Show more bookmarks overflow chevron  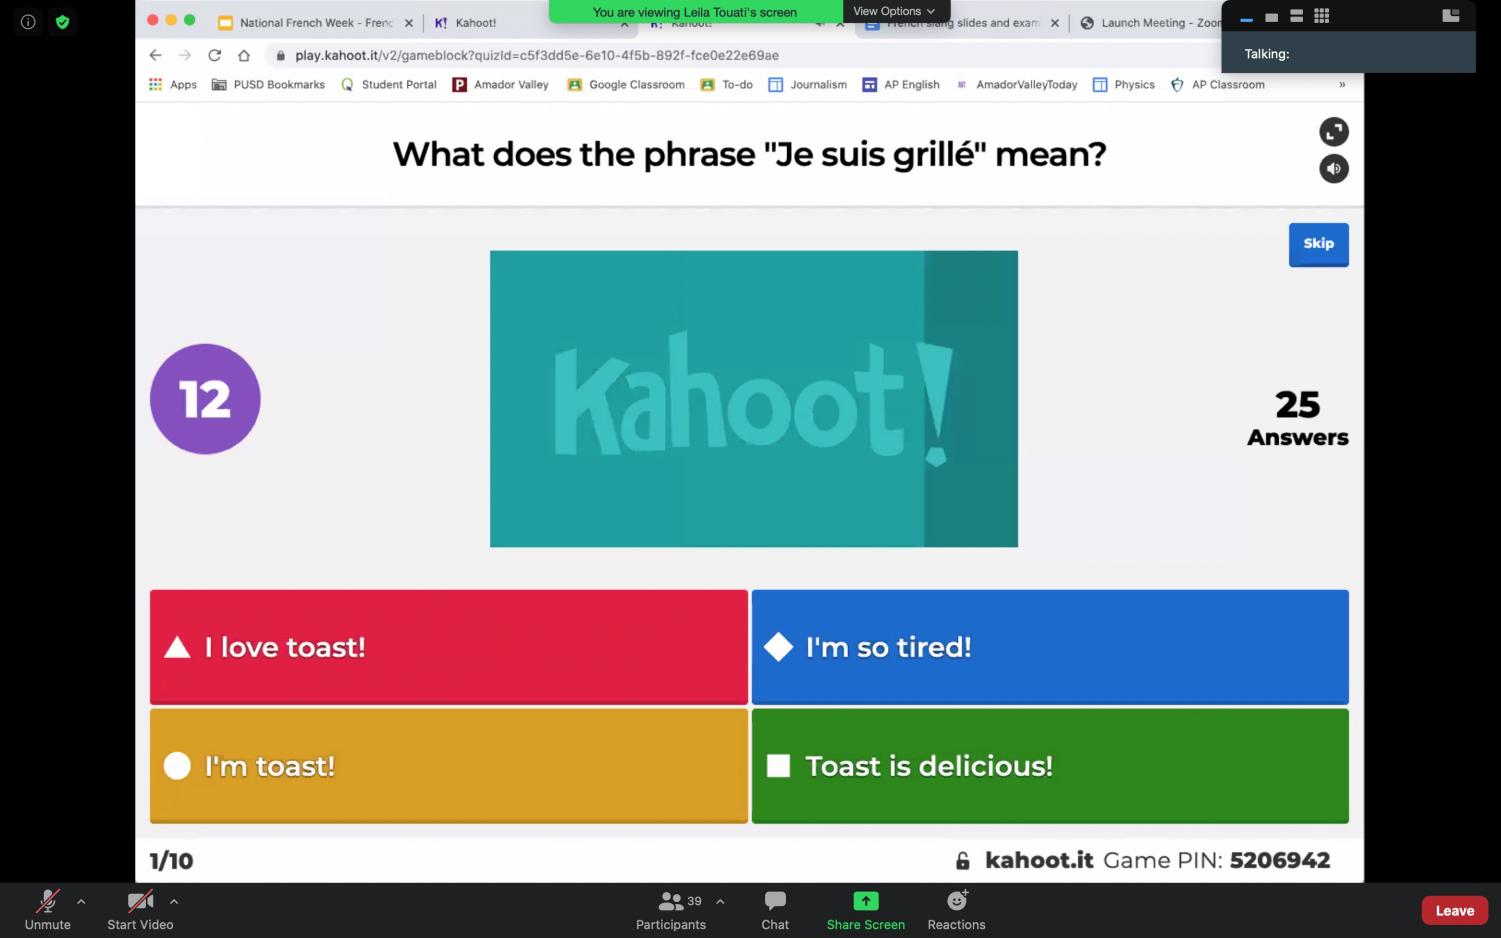pos(1342,85)
